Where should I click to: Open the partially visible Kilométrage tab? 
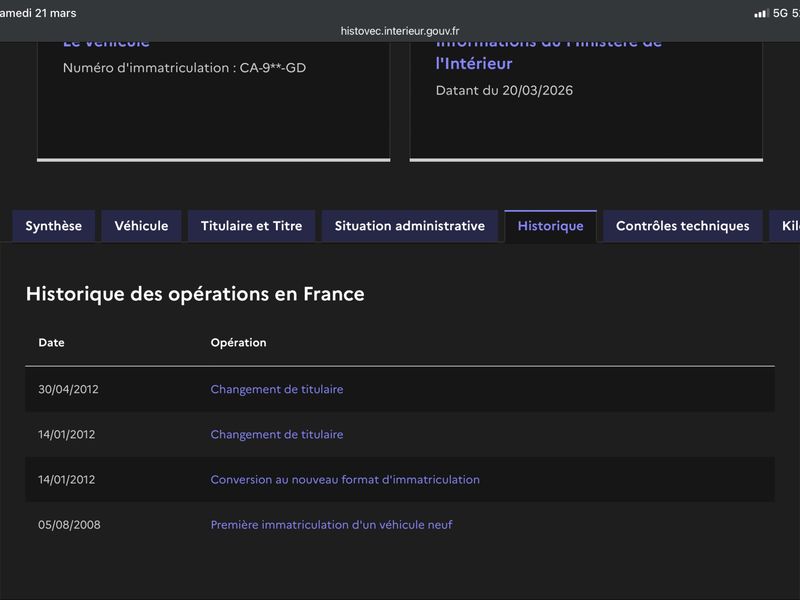click(x=785, y=226)
